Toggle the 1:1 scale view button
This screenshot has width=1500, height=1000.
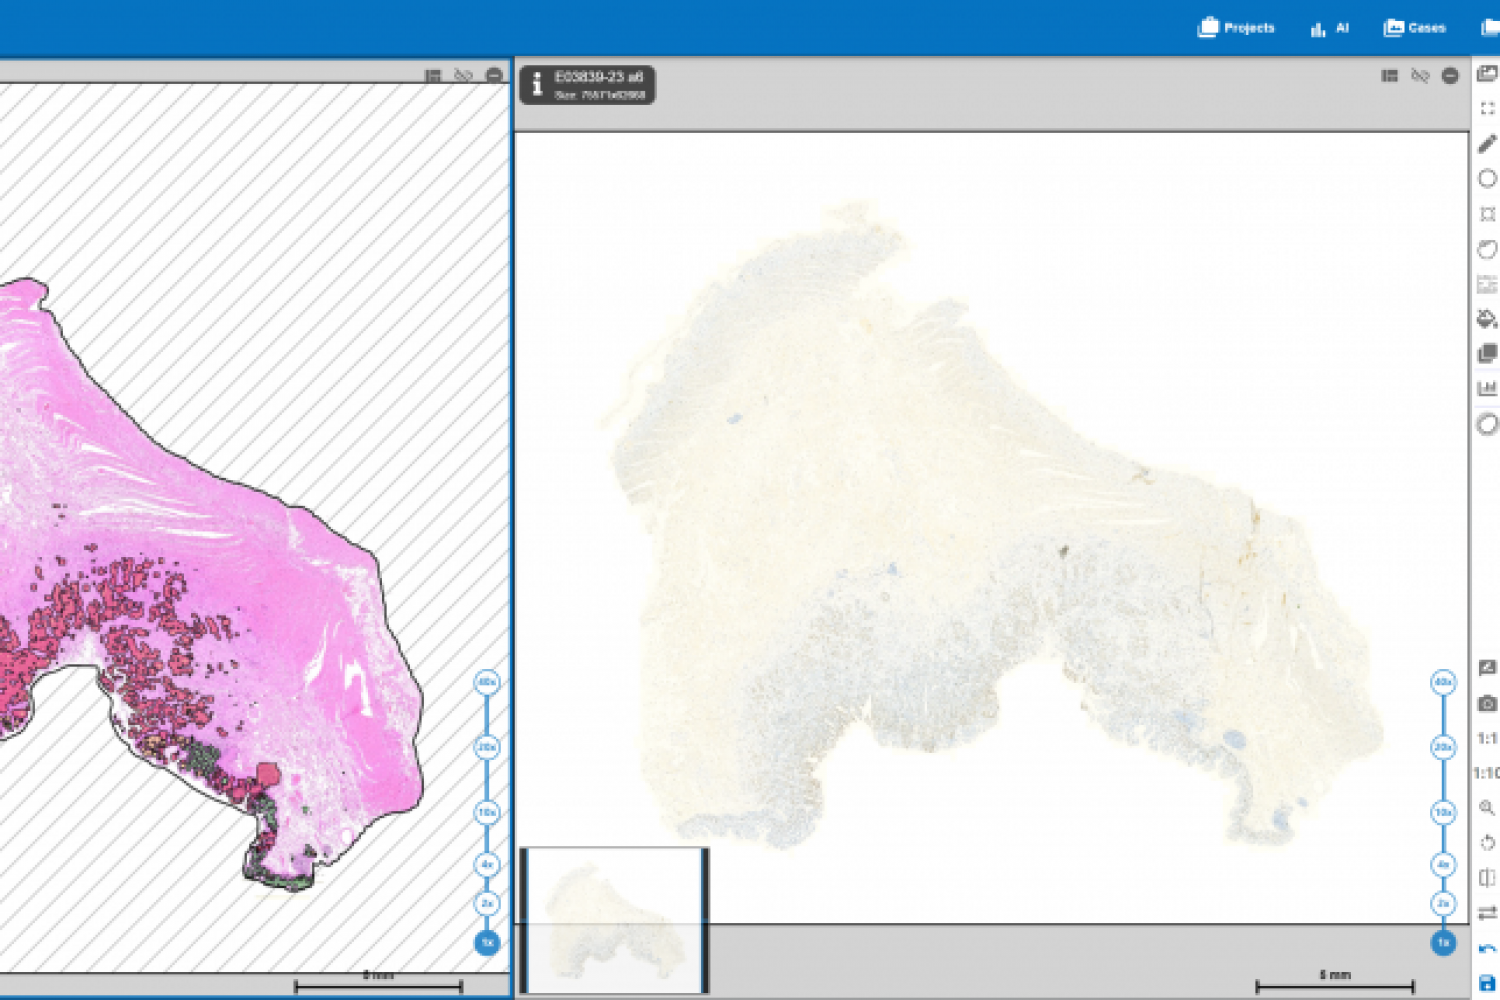[x=1487, y=739]
